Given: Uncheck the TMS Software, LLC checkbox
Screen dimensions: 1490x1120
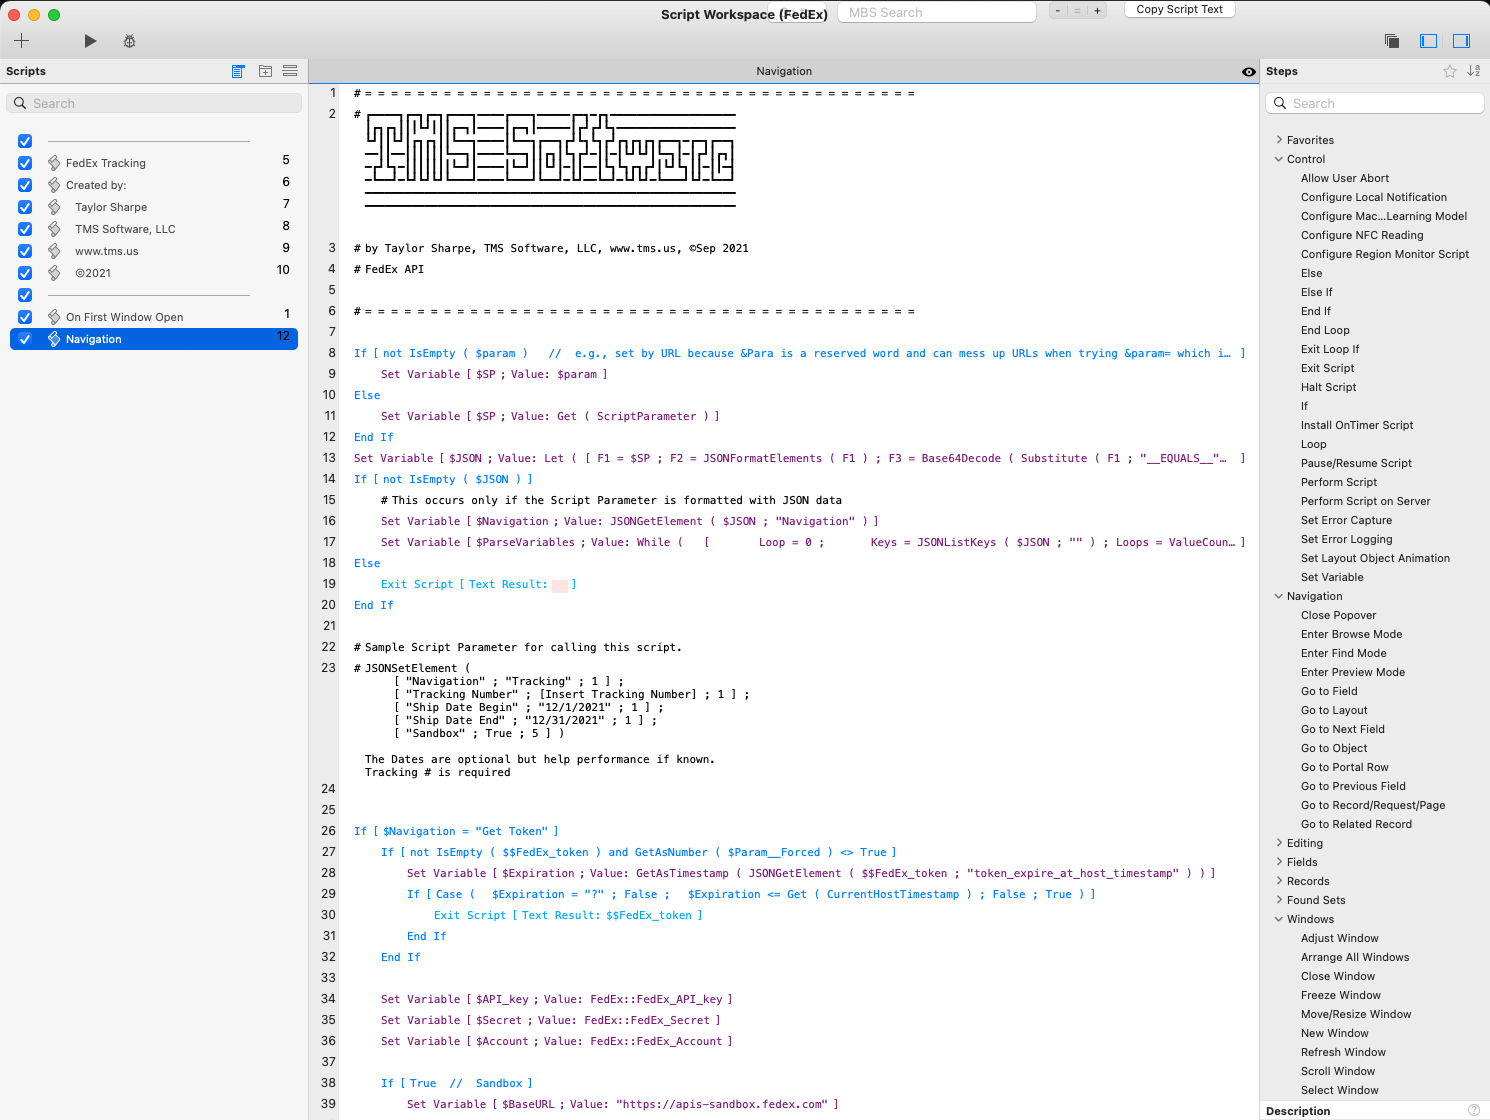Looking at the screenshot, I should [x=25, y=229].
